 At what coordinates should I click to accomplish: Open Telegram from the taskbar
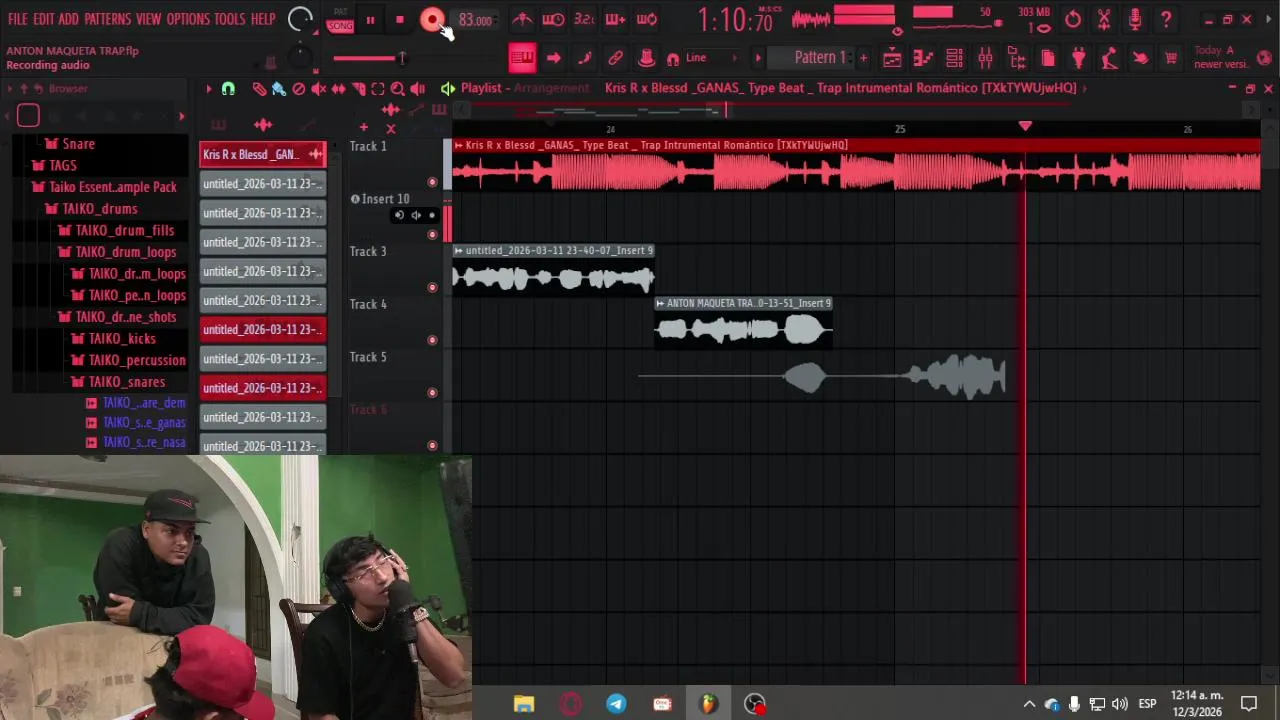coord(616,704)
